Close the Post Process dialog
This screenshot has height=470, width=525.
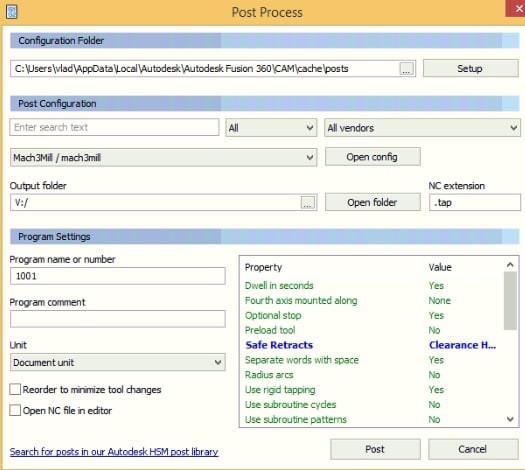pos(517,8)
